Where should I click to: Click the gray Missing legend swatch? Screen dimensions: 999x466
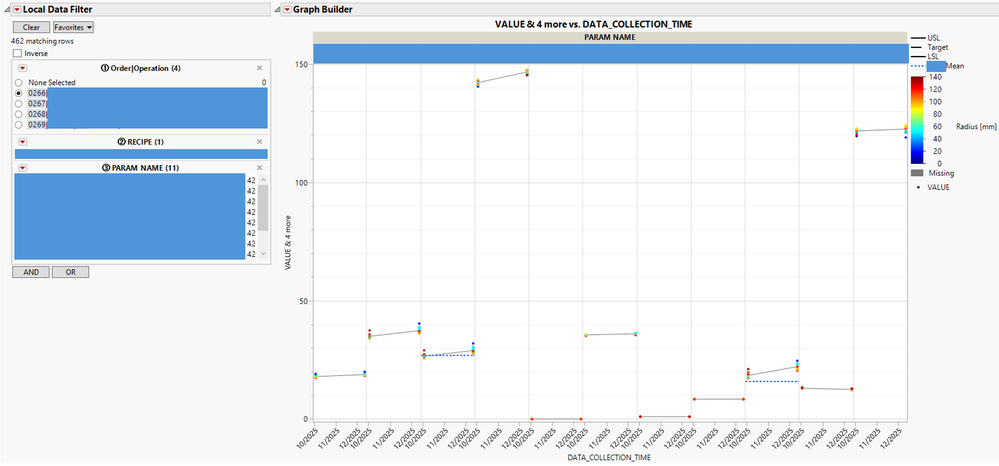coord(917,173)
